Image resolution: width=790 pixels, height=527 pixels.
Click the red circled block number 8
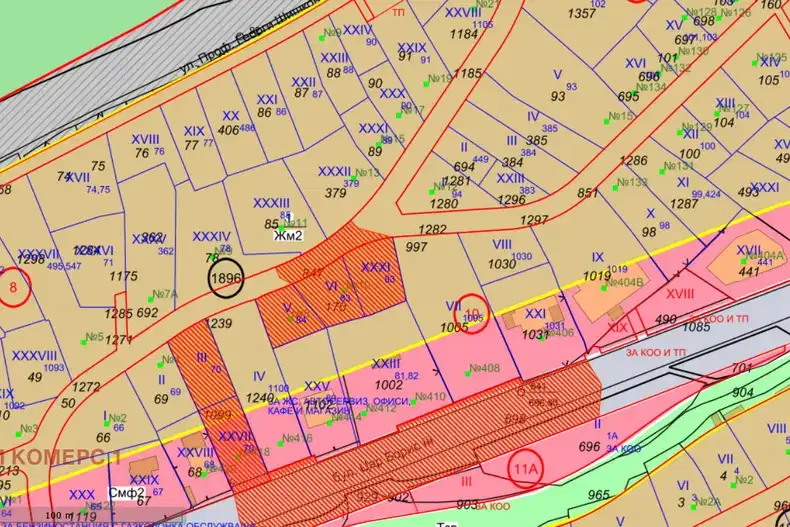click(x=14, y=288)
